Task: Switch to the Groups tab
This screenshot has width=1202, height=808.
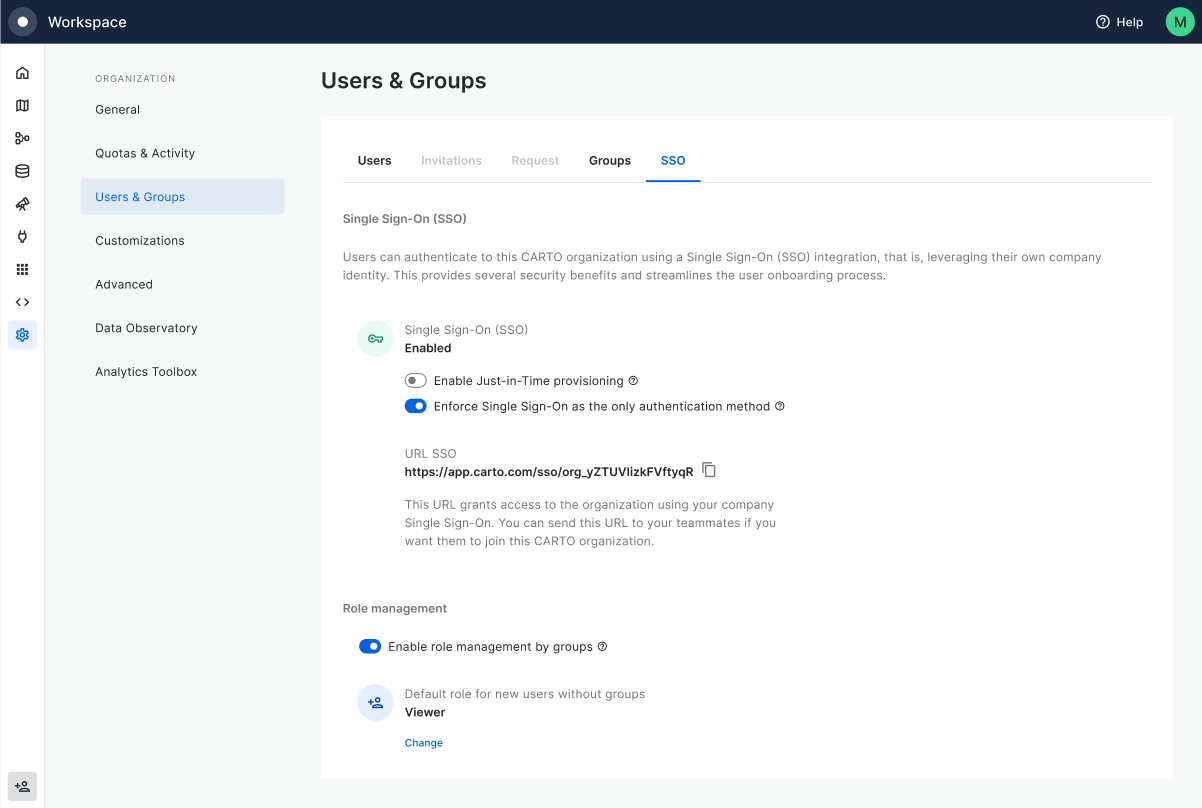Action: [x=609, y=161]
